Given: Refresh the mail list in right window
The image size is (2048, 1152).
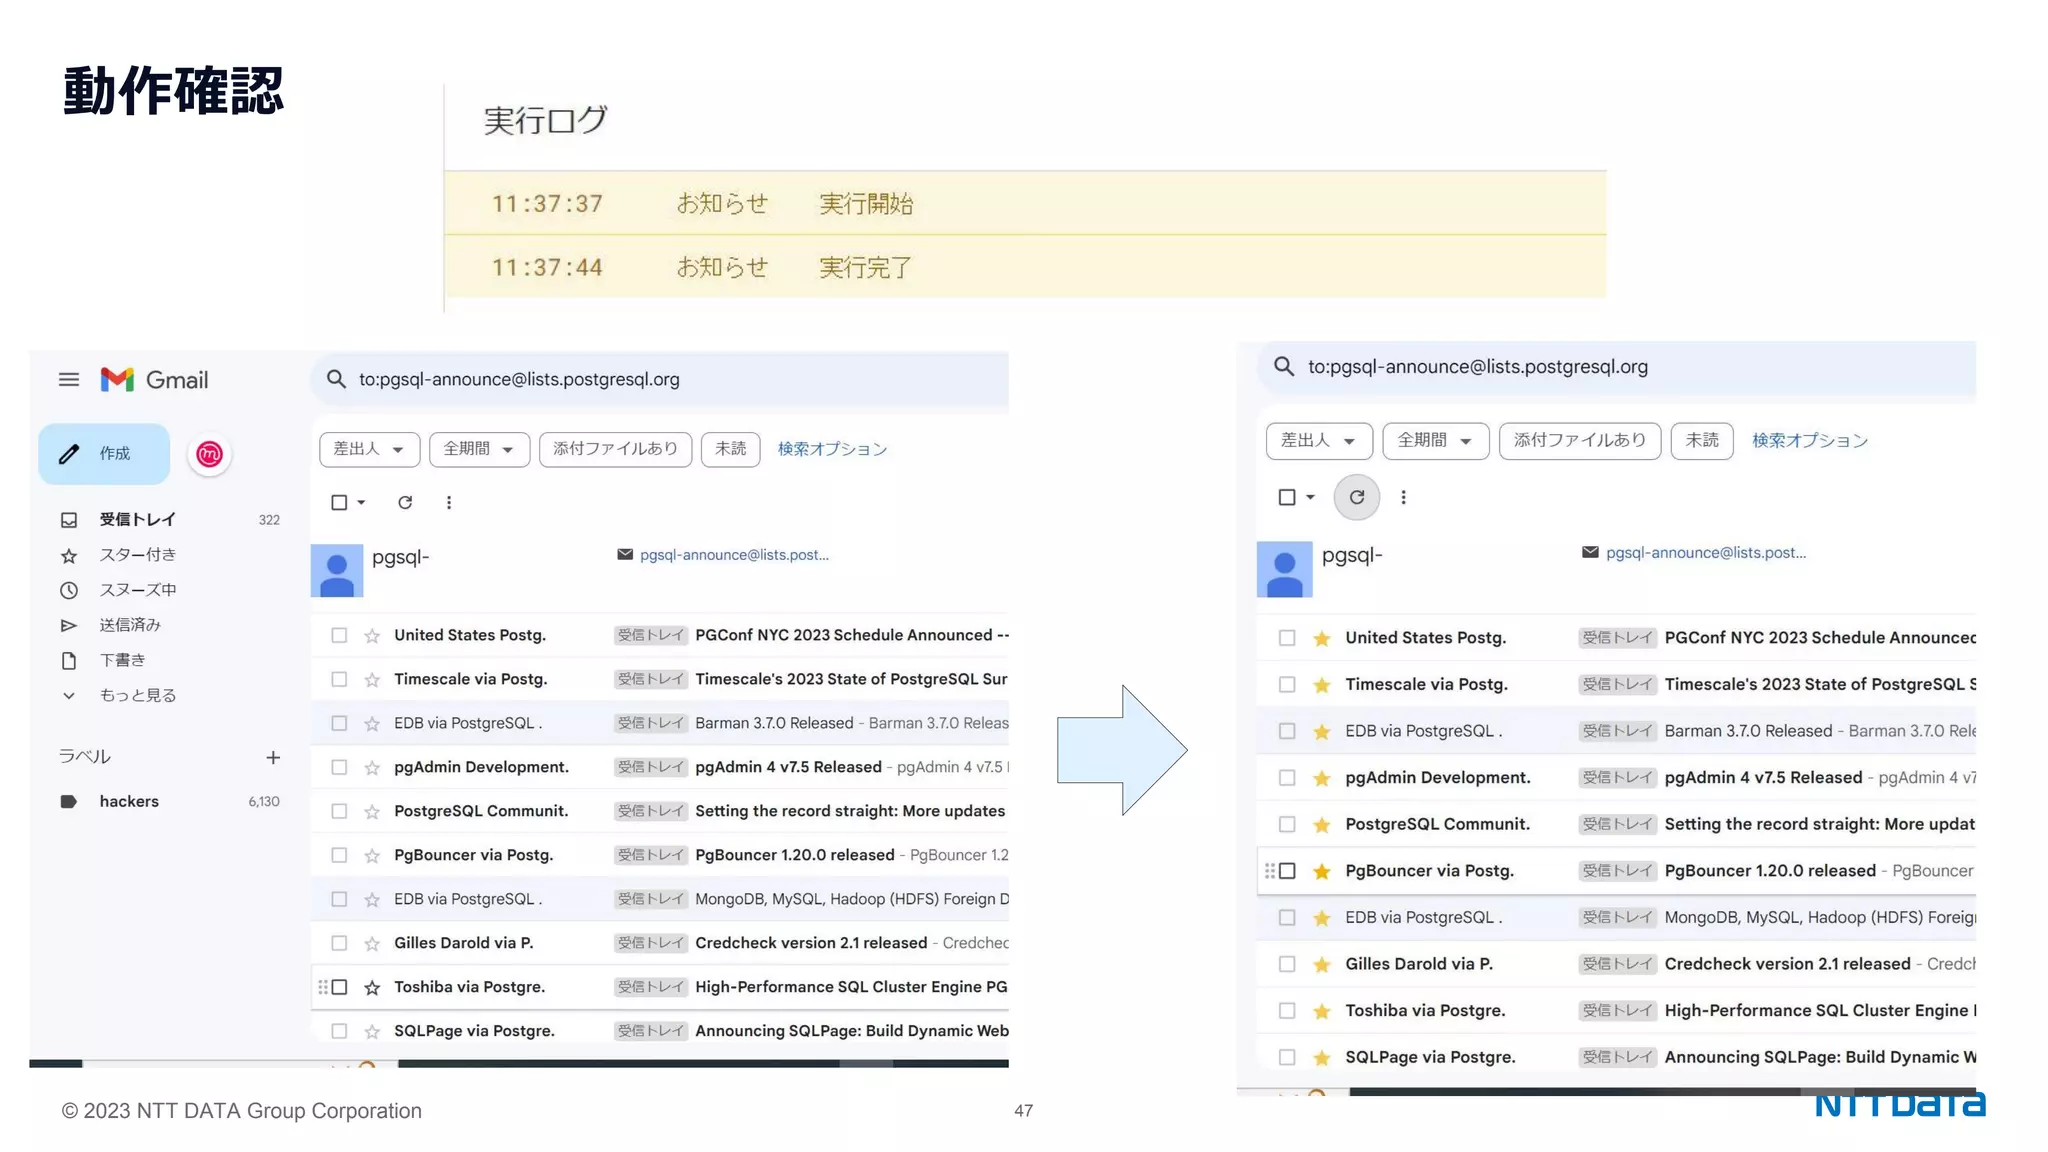Looking at the screenshot, I should [1356, 497].
